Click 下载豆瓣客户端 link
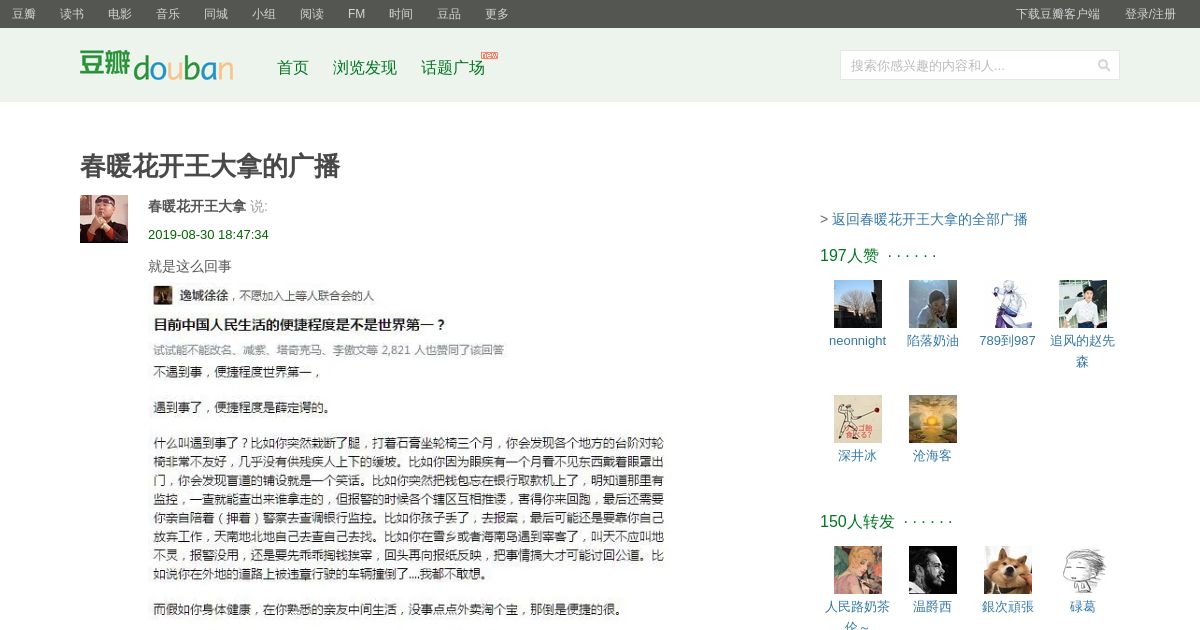The height and width of the screenshot is (630, 1200). click(x=1058, y=14)
